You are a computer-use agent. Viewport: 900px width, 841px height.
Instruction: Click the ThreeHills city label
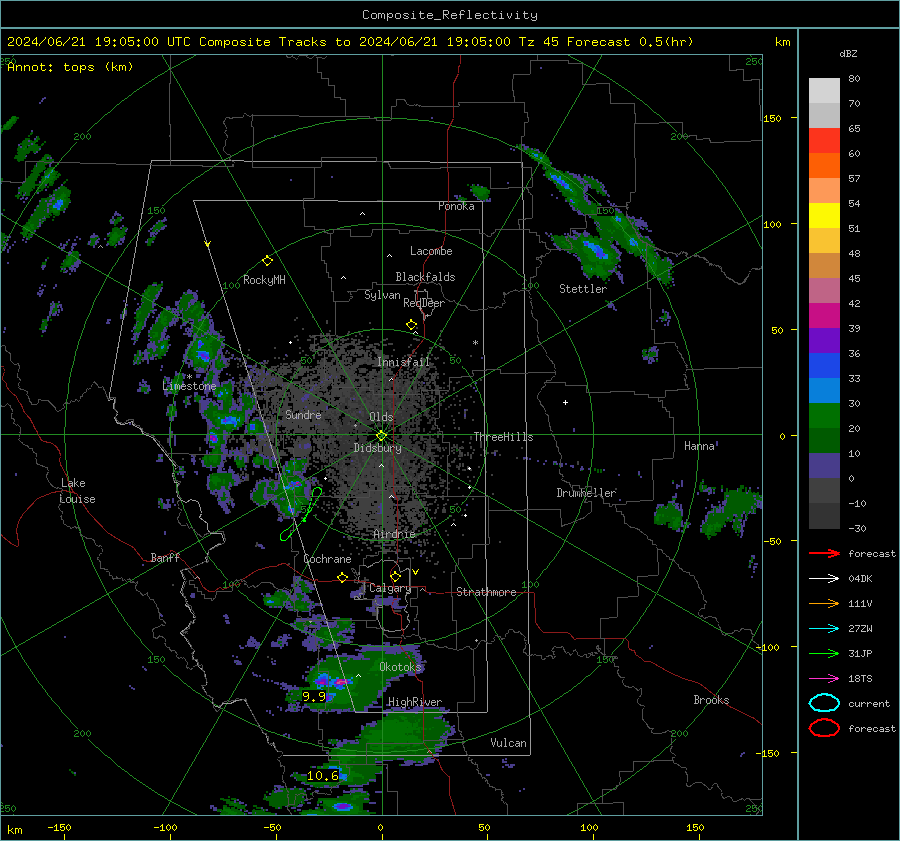click(503, 437)
